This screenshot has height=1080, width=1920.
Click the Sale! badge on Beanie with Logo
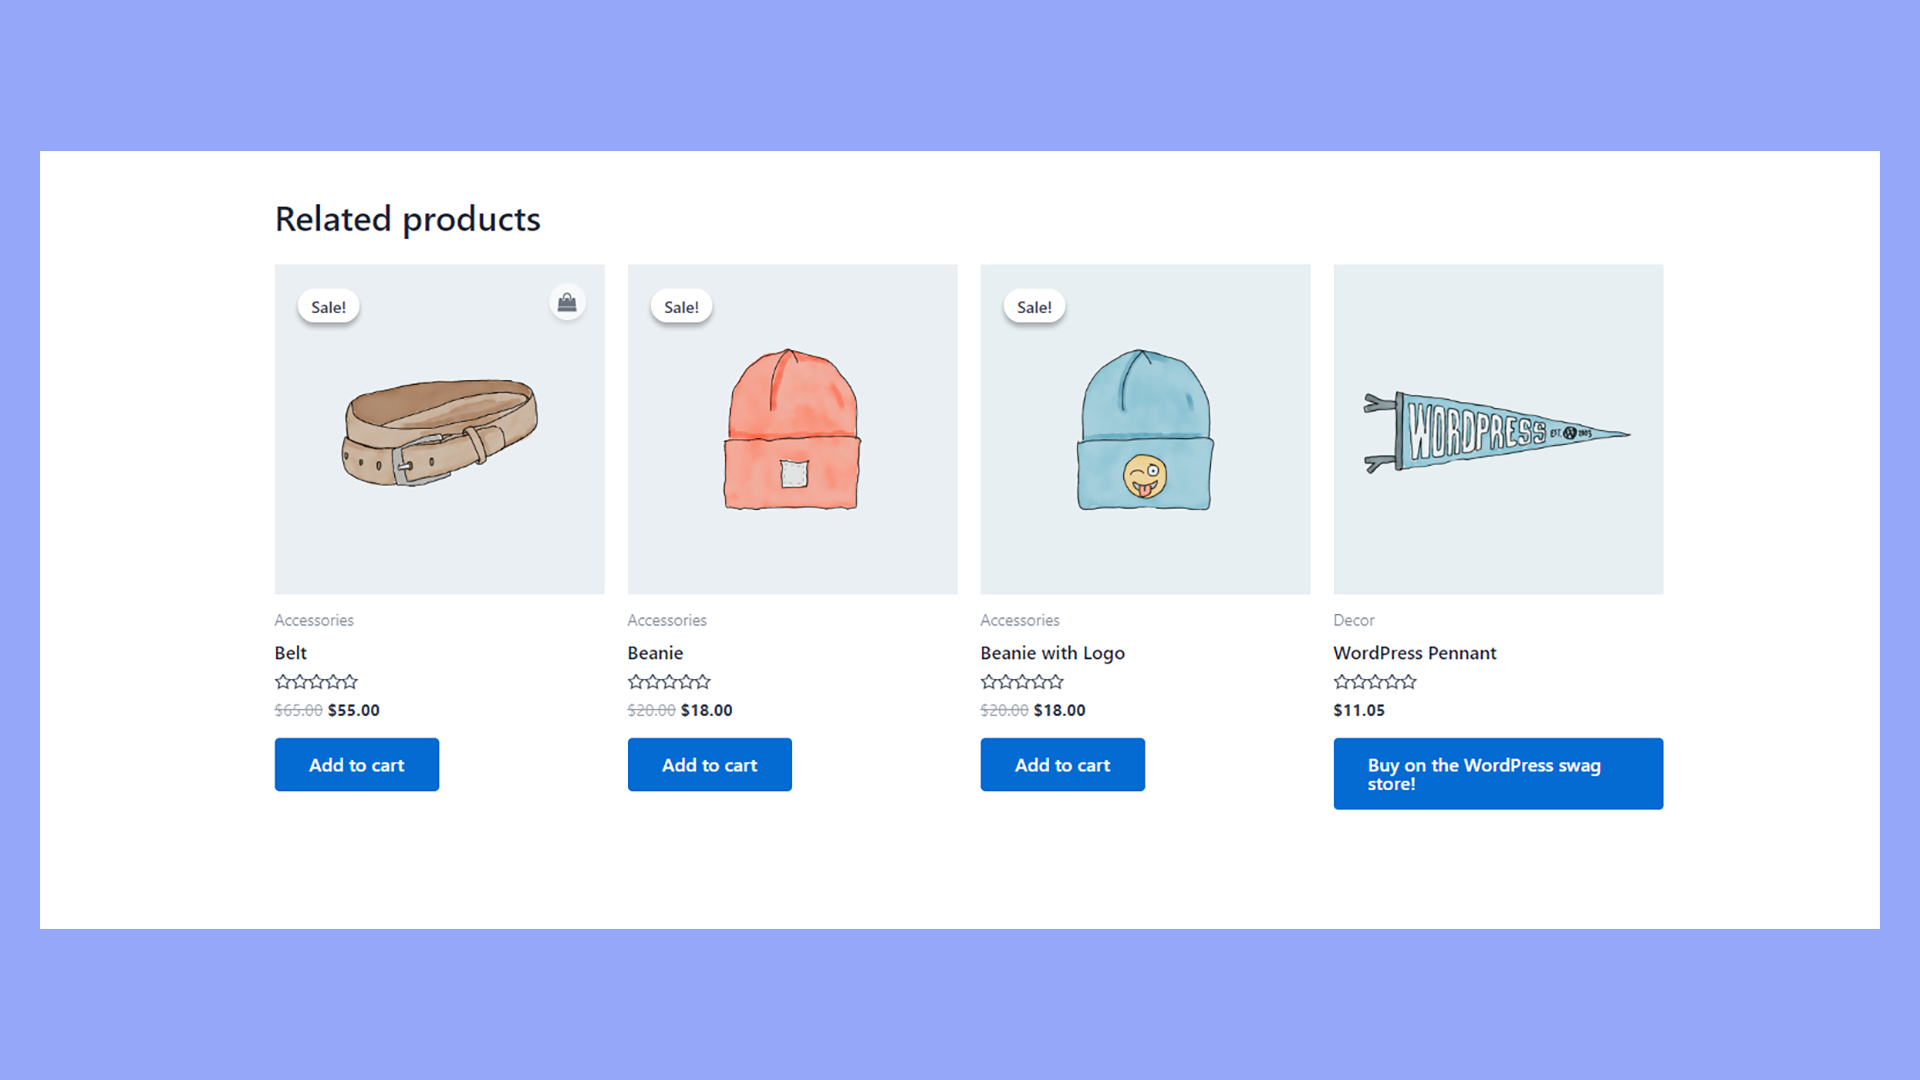(x=1034, y=307)
